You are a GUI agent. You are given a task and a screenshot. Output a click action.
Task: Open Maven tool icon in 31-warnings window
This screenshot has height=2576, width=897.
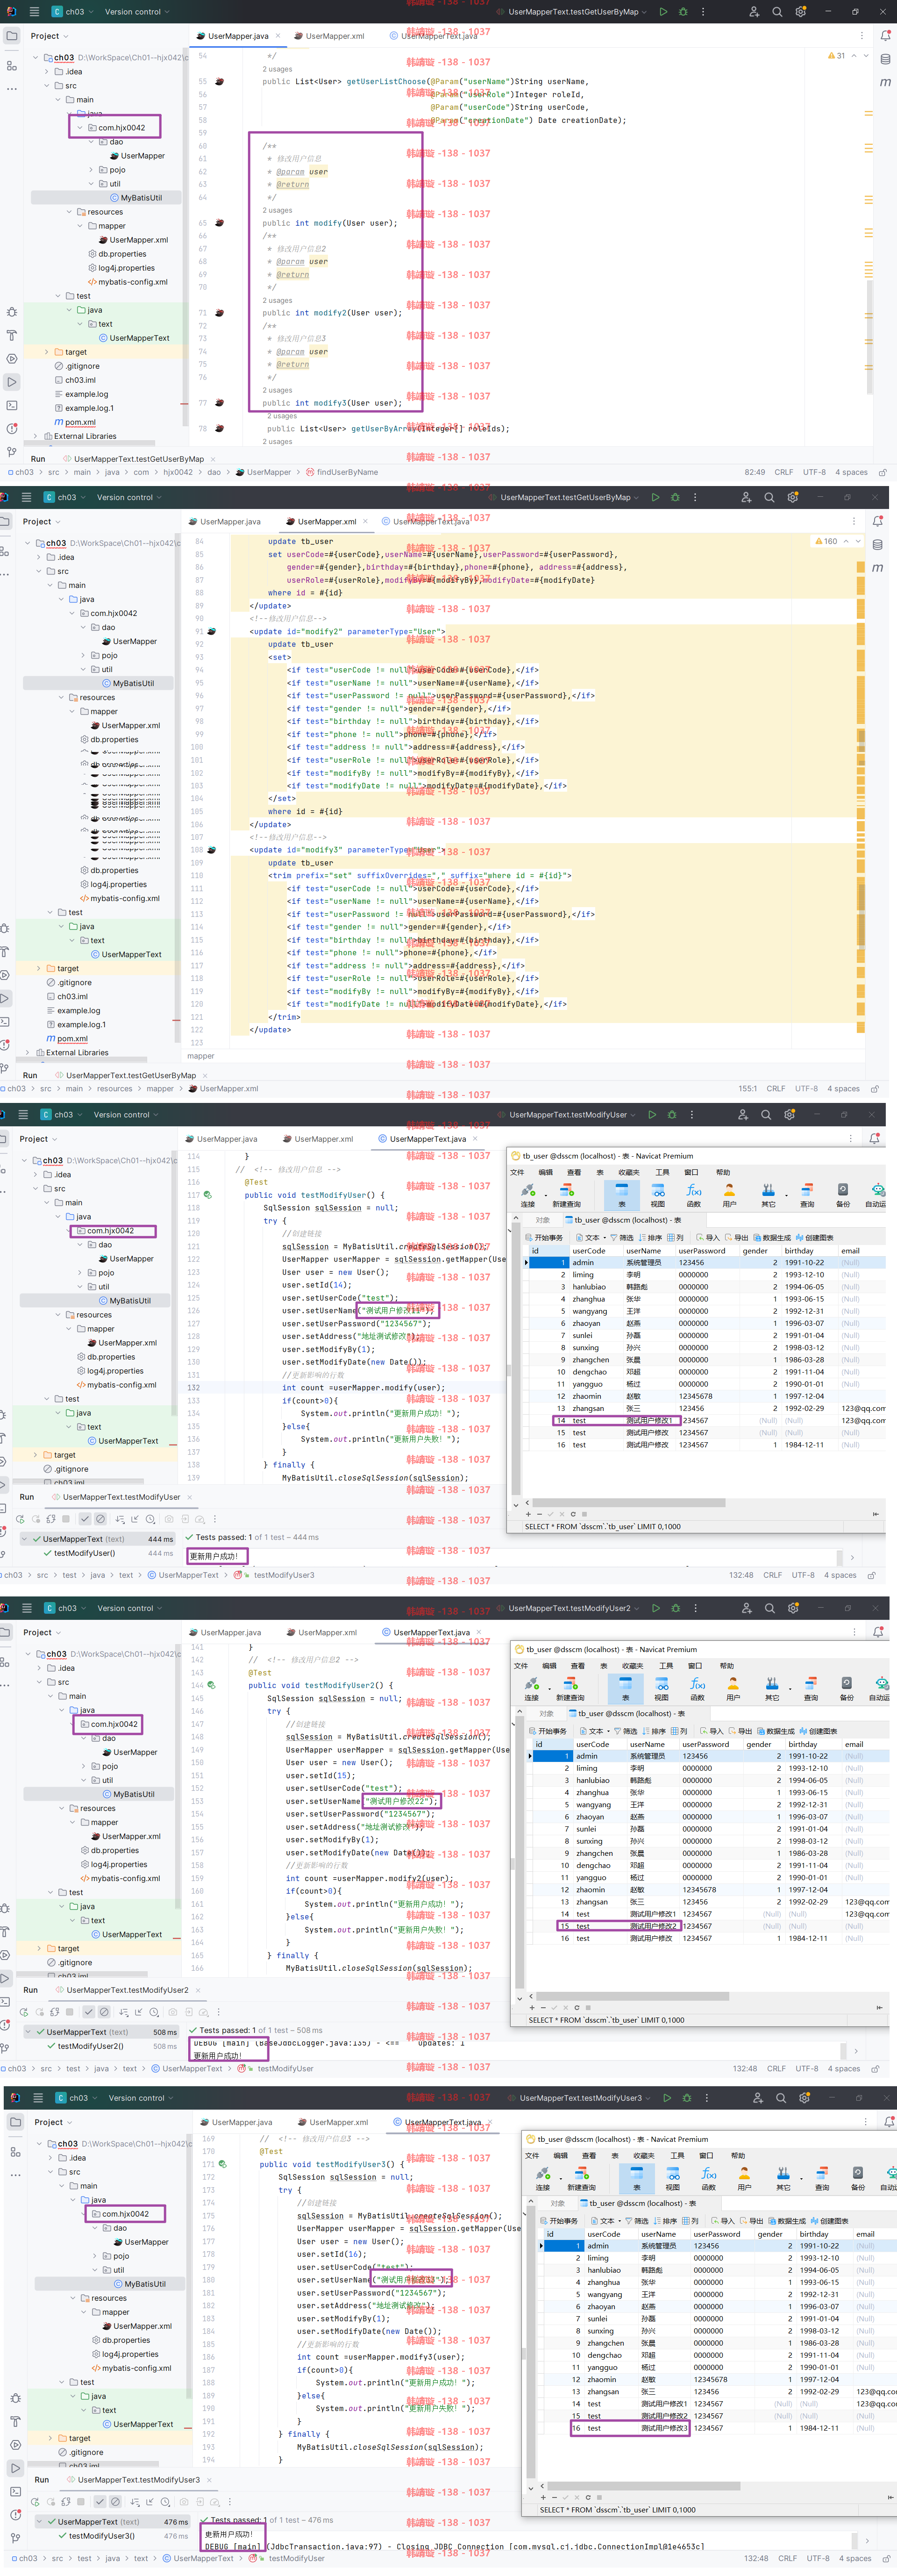coord(885,82)
